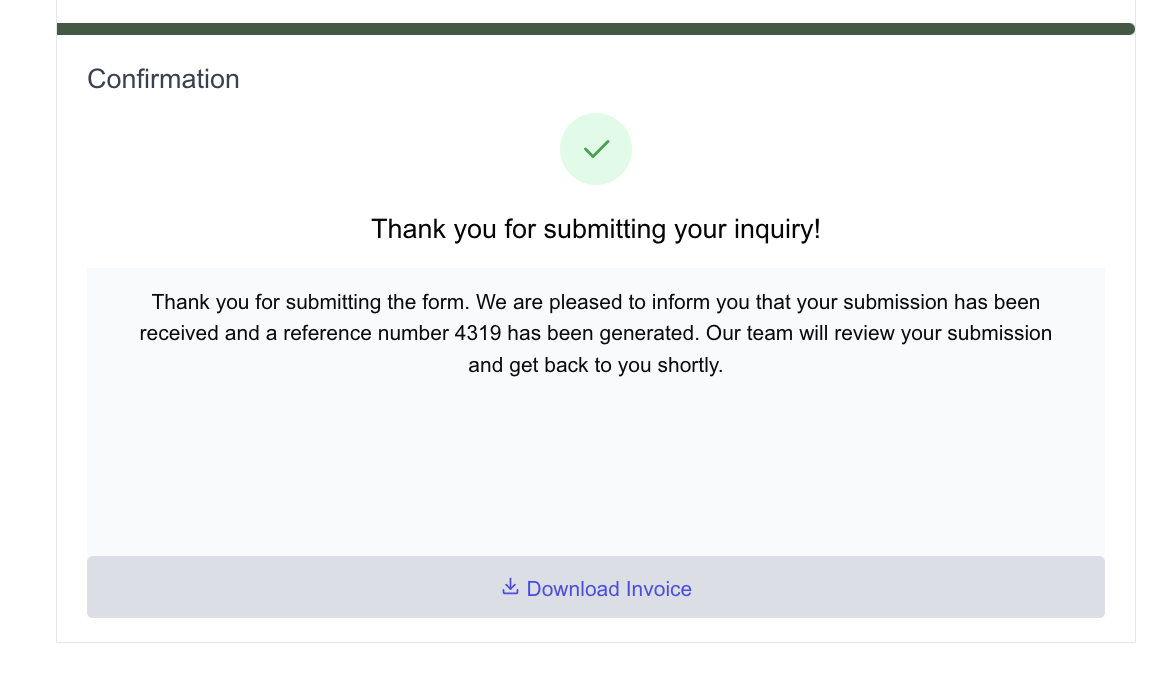Click the 'Thank you for submitting the form' sentence
1172x686 pixels.
[x=307, y=301]
